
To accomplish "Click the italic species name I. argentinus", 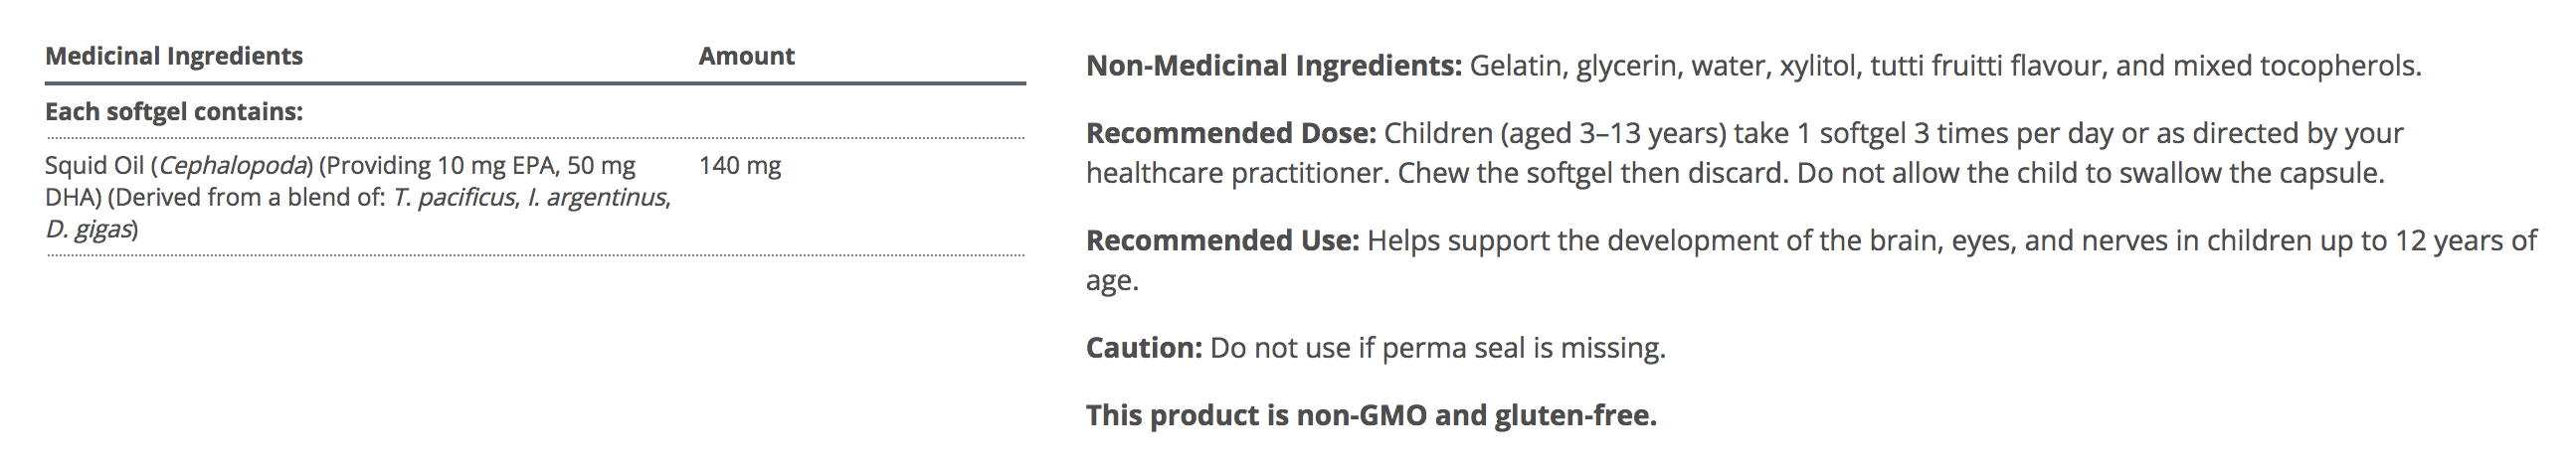I will point(597,198).
